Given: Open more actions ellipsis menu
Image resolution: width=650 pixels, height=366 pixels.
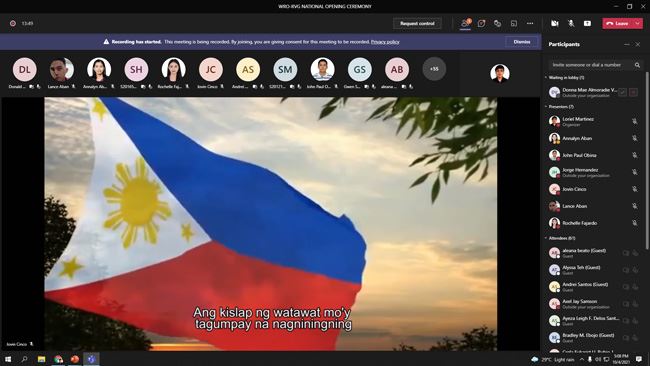Looking at the screenshot, I should (x=530, y=24).
